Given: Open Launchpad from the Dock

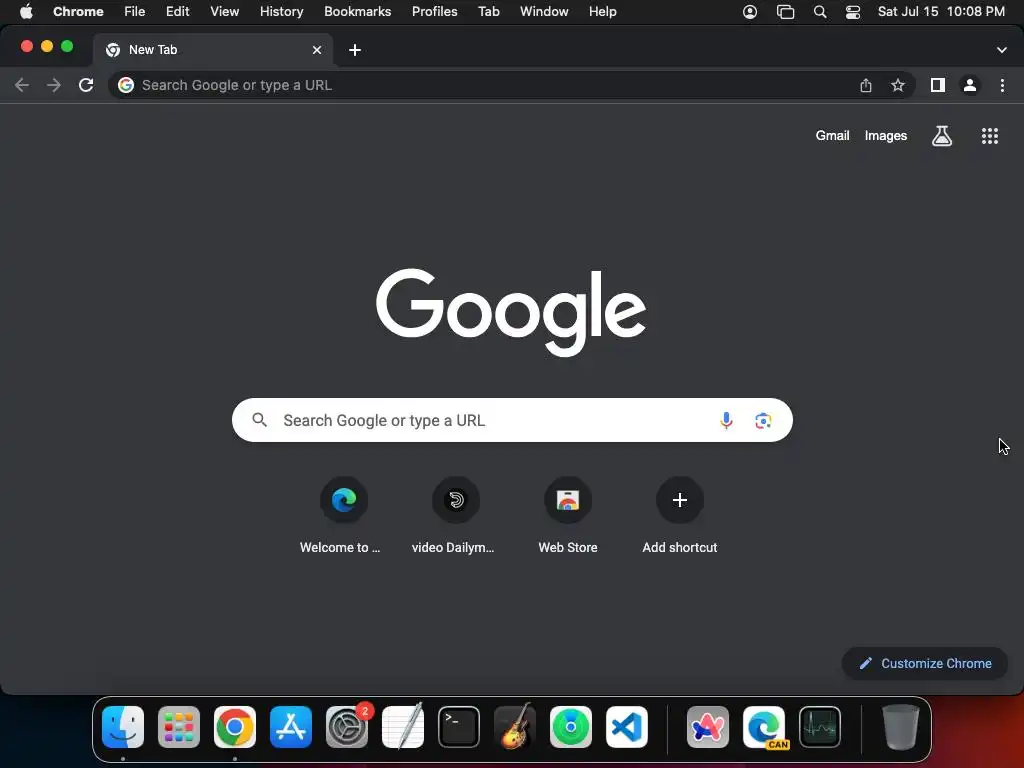Looking at the screenshot, I should tap(179, 727).
